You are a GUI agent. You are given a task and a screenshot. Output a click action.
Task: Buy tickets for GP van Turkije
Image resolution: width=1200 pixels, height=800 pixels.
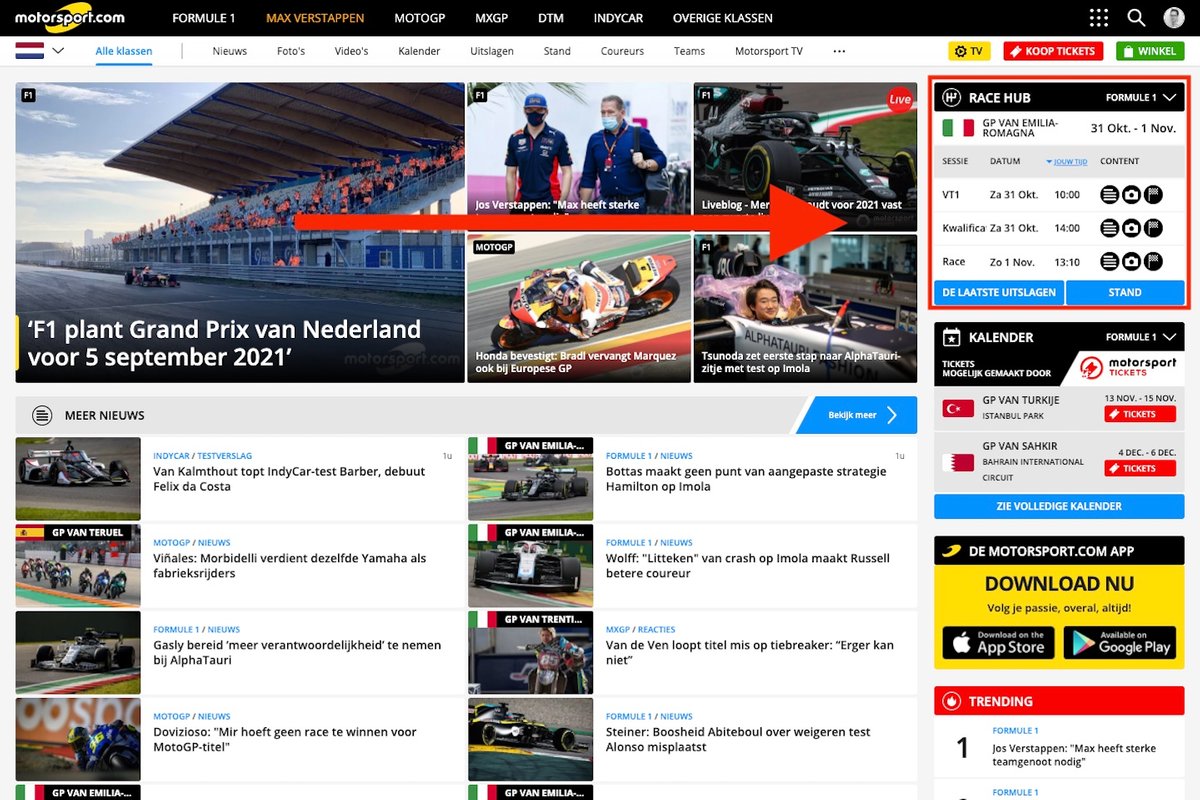coord(1139,414)
